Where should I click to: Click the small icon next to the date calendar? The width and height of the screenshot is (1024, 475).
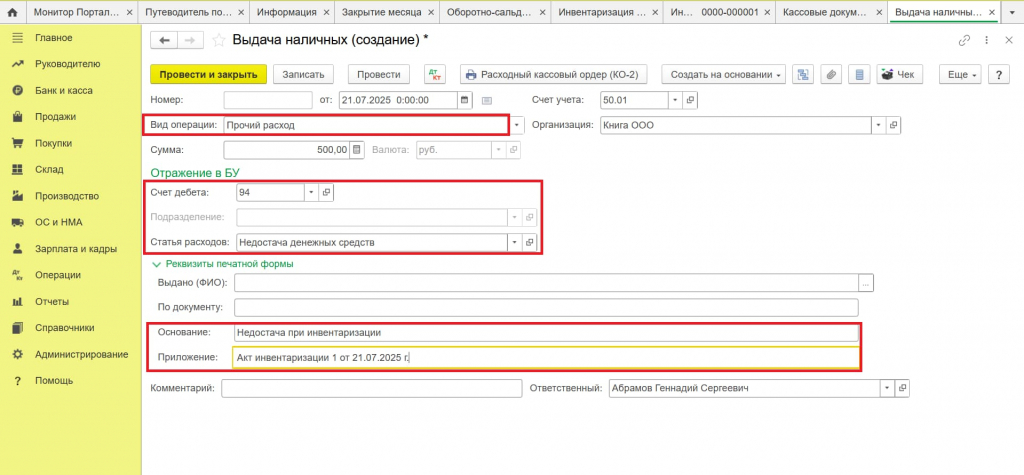[x=487, y=101]
